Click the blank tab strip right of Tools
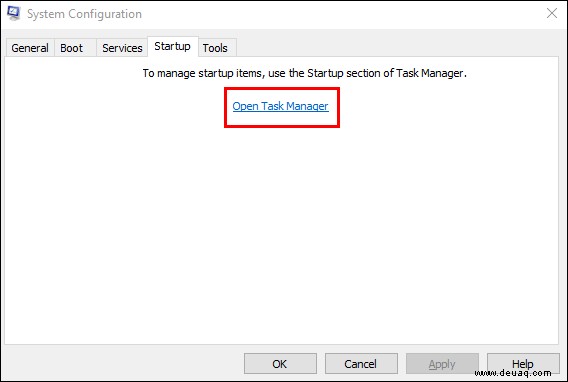568x382 pixels. [397, 47]
